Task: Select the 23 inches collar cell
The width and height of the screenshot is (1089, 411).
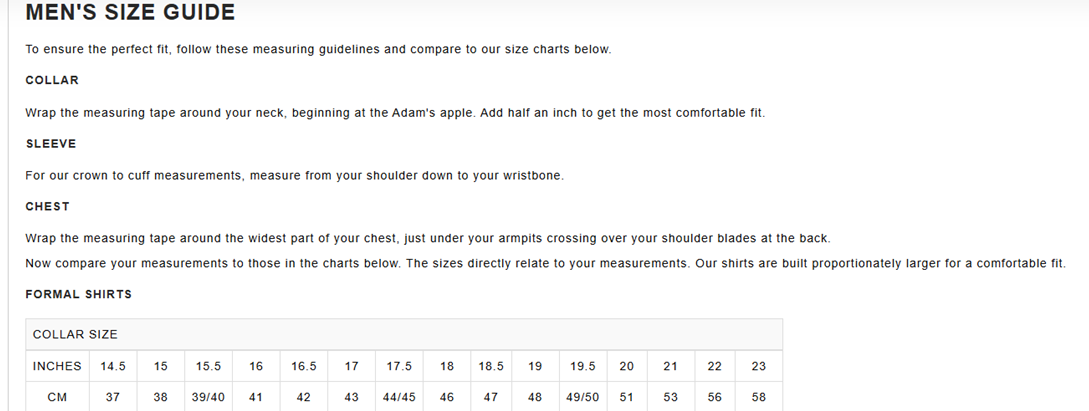Action: tap(758, 366)
